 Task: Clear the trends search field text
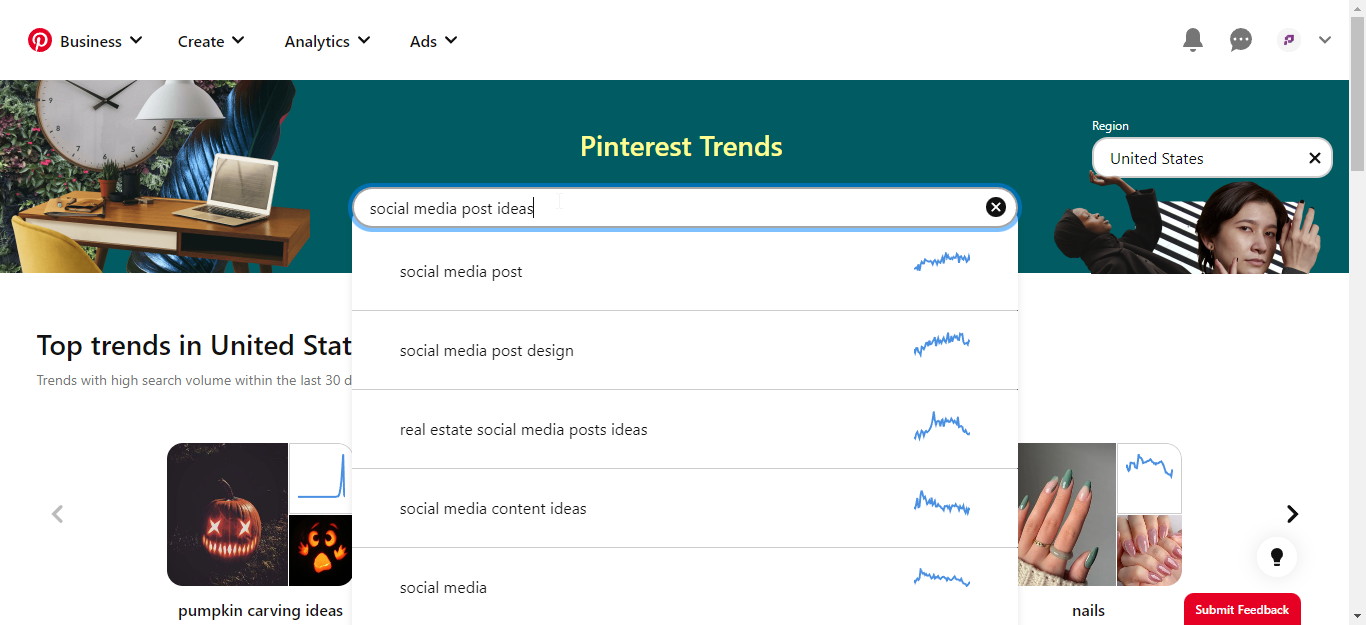click(x=995, y=207)
